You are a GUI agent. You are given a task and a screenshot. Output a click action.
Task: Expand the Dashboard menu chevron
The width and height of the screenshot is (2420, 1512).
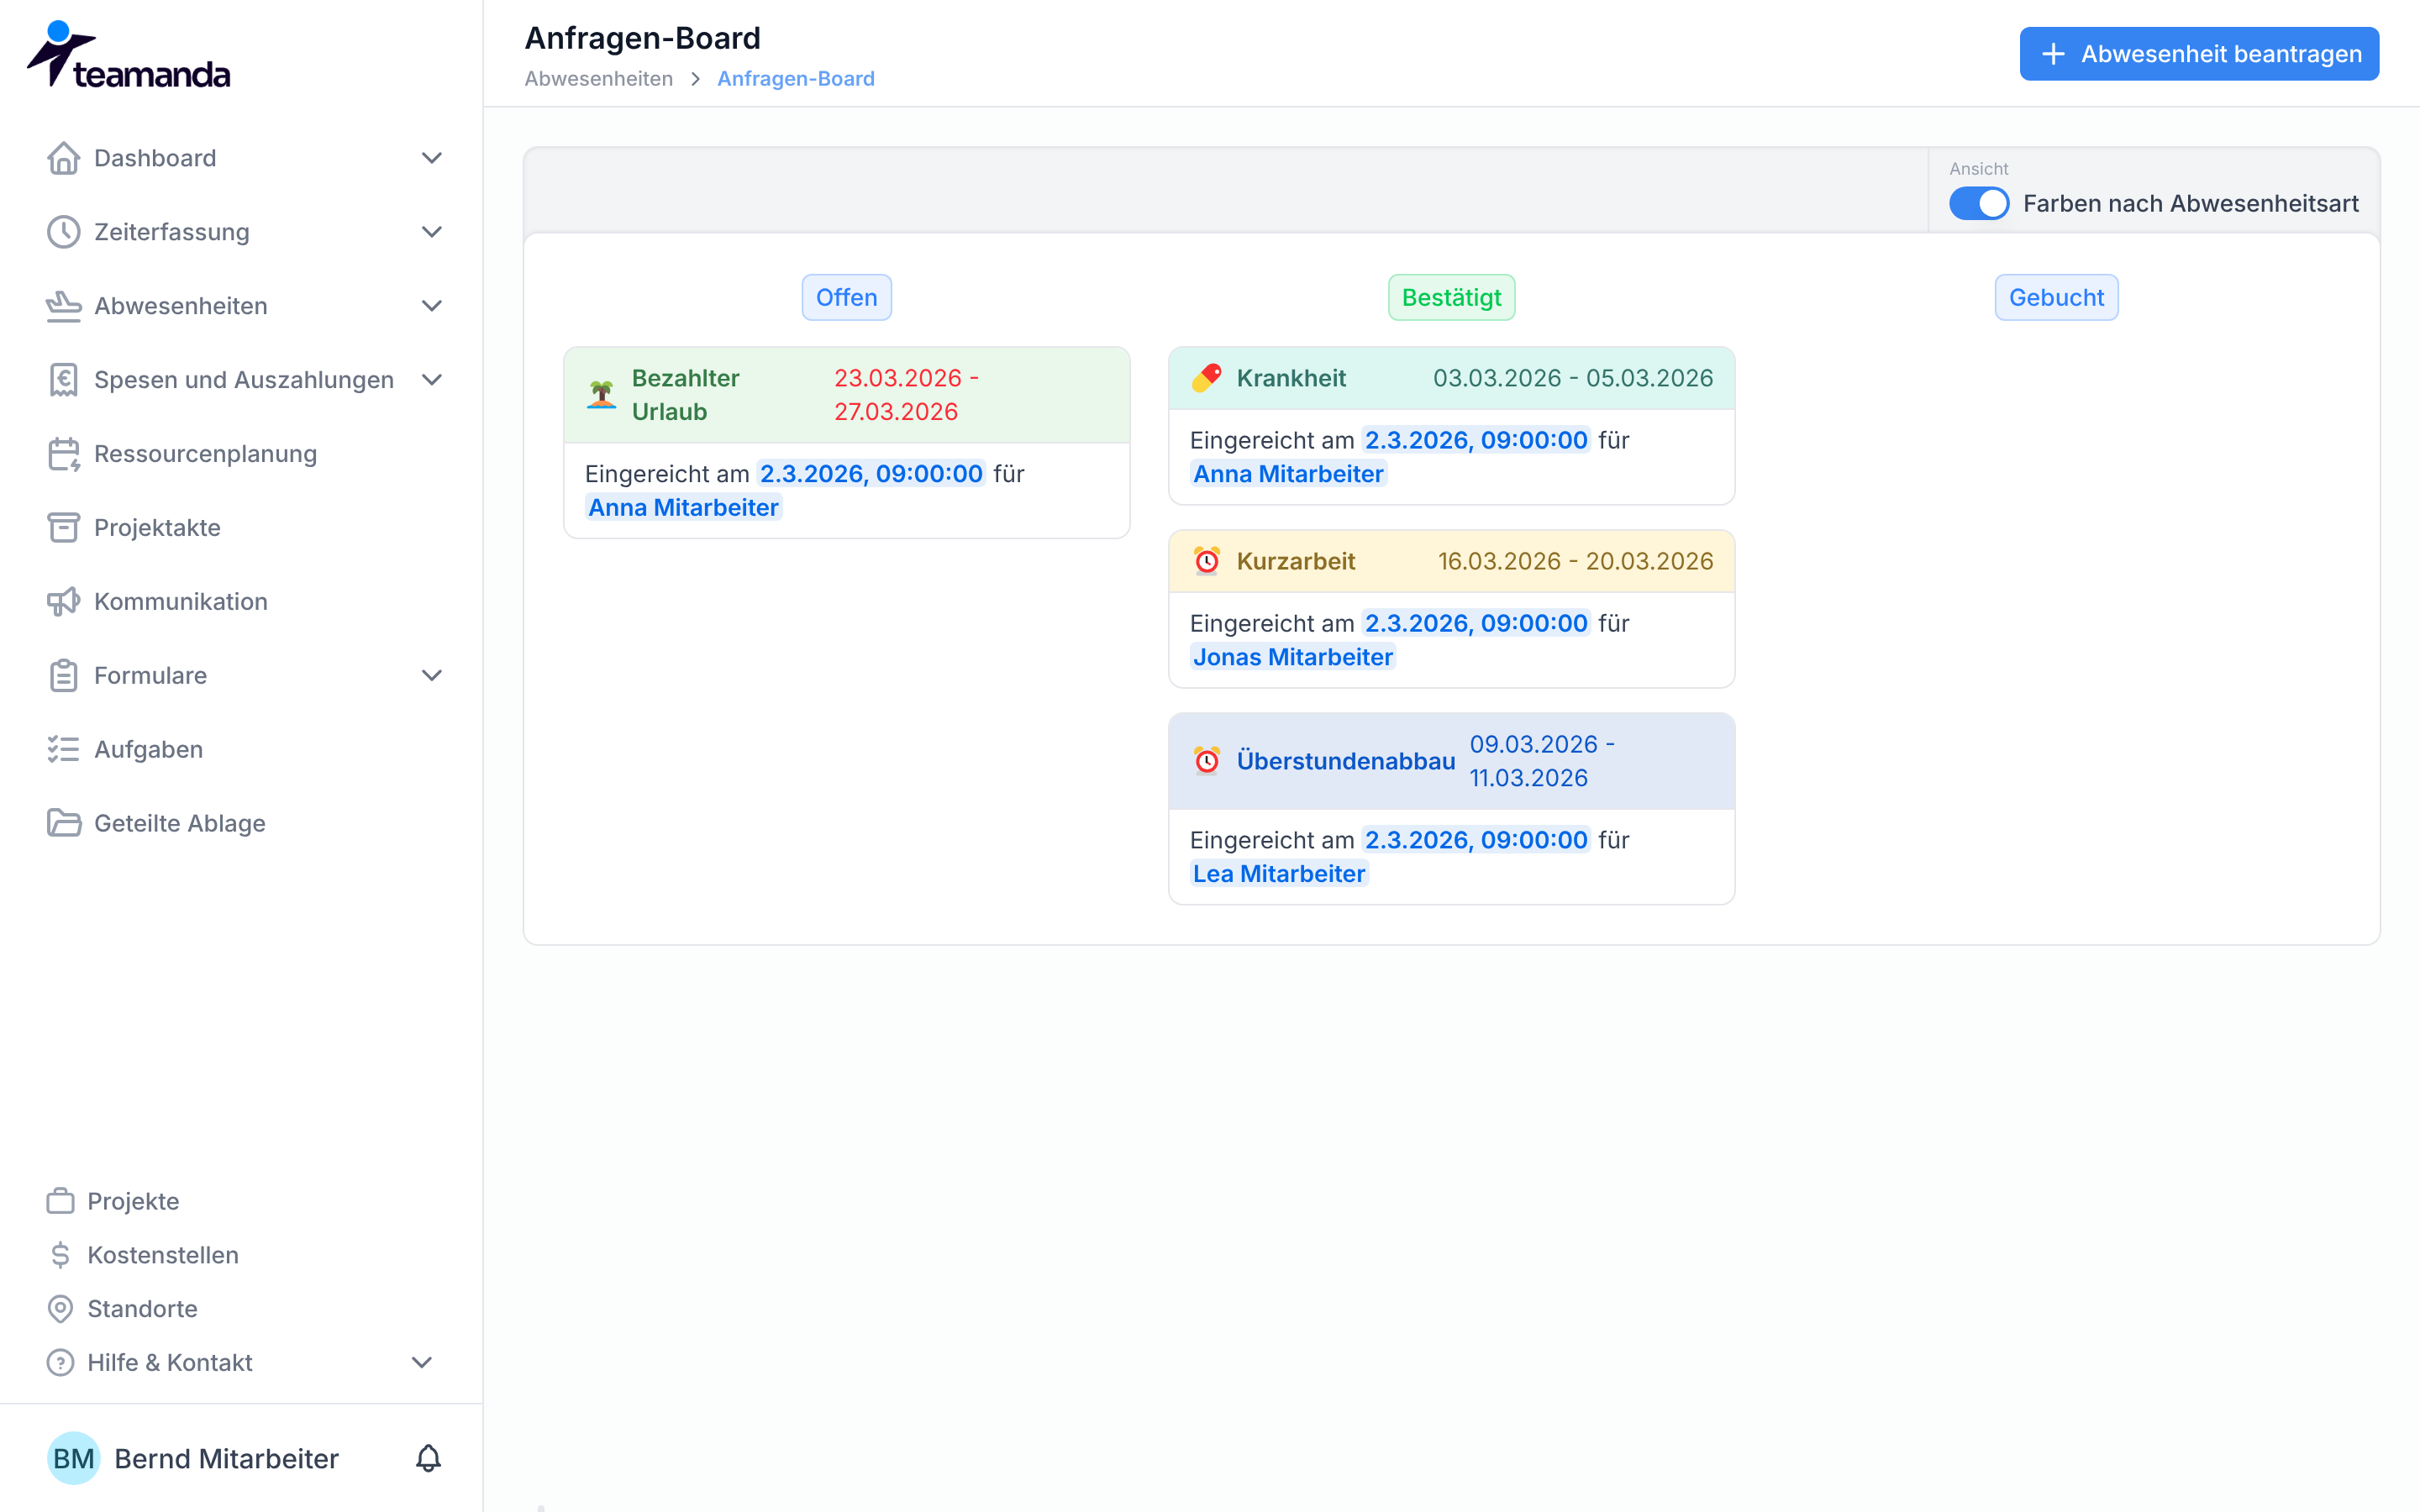point(432,158)
